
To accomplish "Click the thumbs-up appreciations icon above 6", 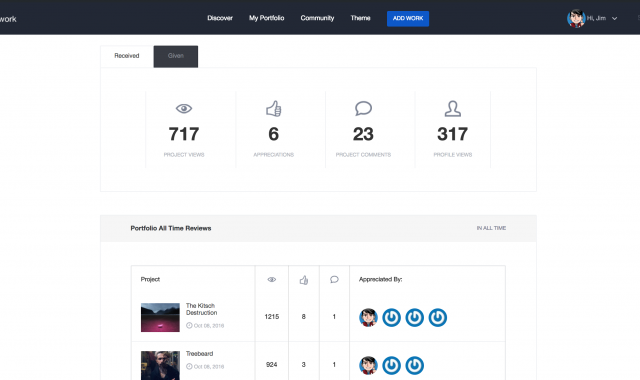I will coord(273,109).
